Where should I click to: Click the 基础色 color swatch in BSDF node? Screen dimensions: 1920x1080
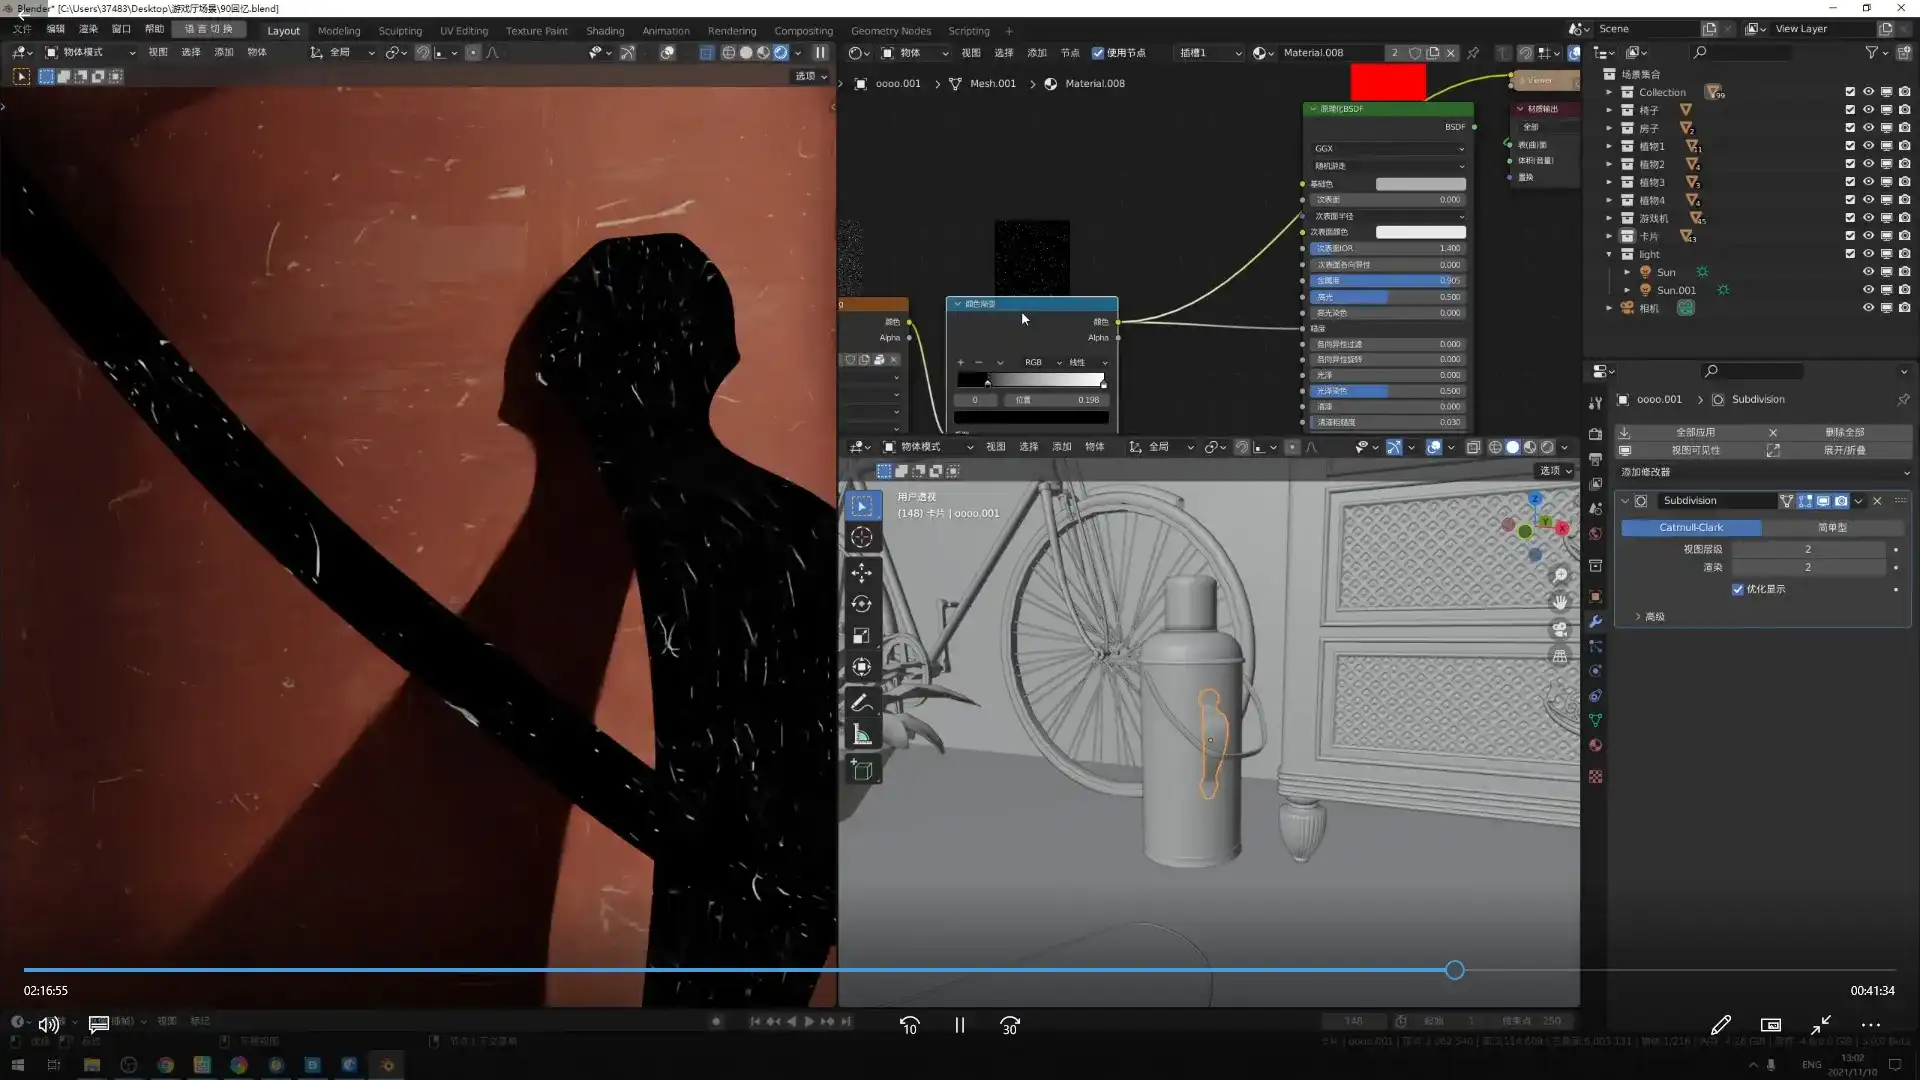[1420, 184]
